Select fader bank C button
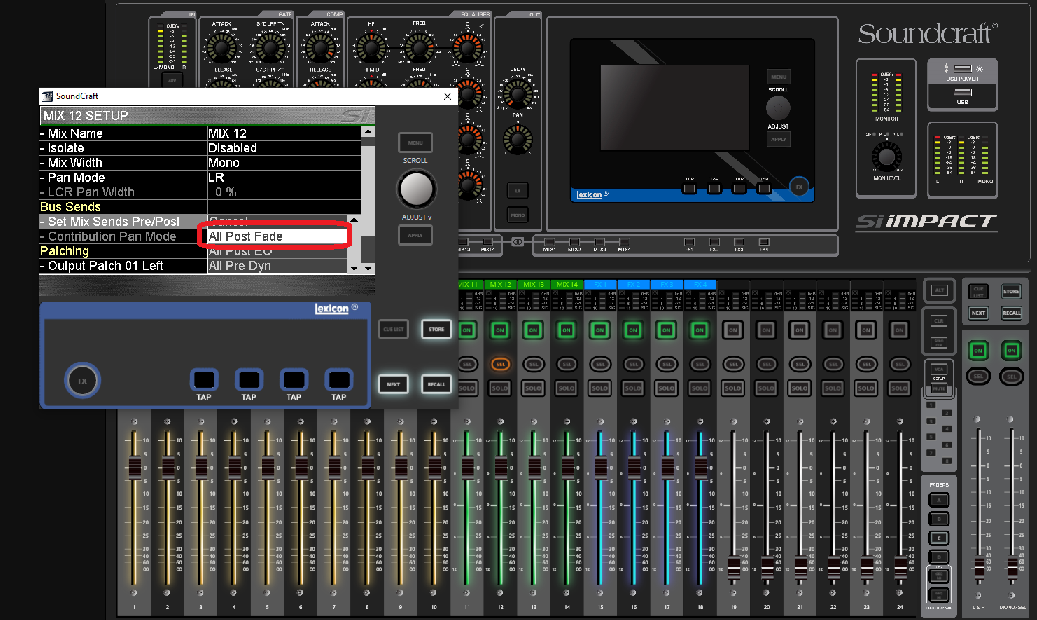The width and height of the screenshot is (1037, 620). click(x=938, y=538)
